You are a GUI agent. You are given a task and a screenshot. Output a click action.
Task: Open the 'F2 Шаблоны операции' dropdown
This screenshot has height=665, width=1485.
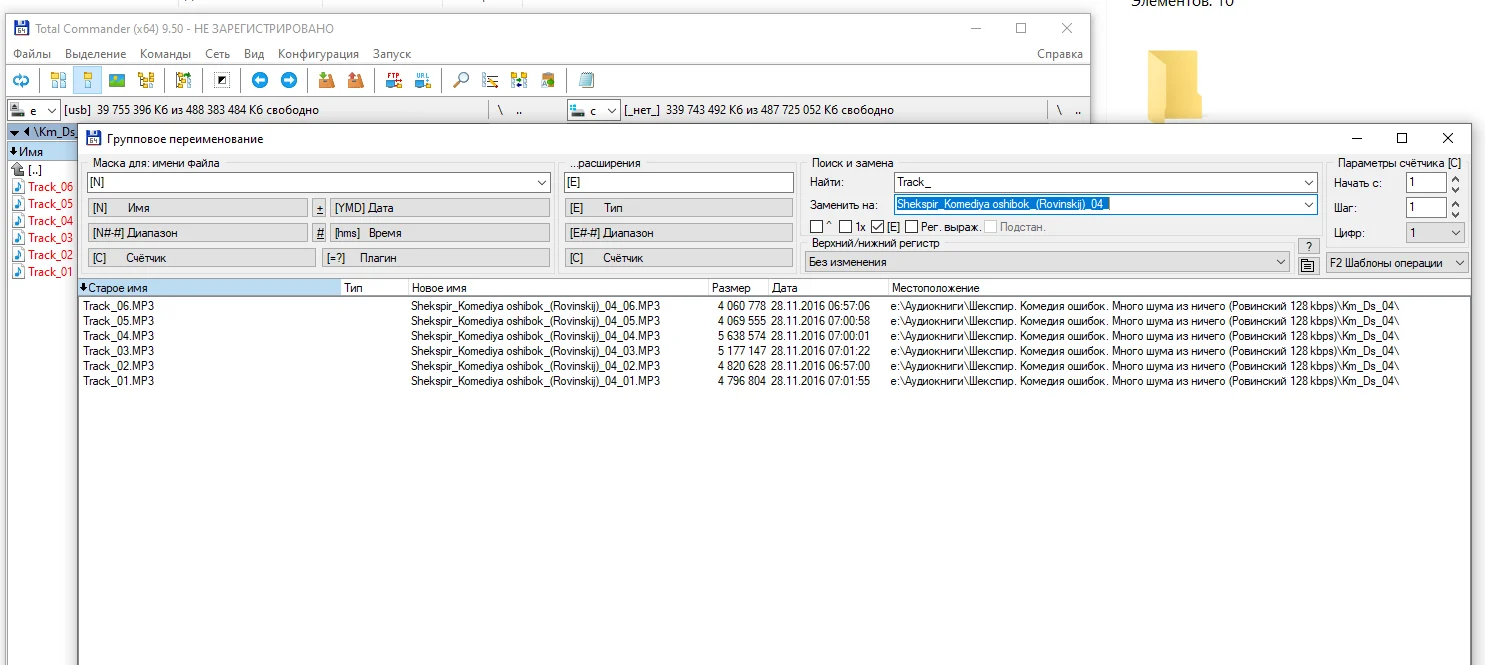[x=1397, y=263]
